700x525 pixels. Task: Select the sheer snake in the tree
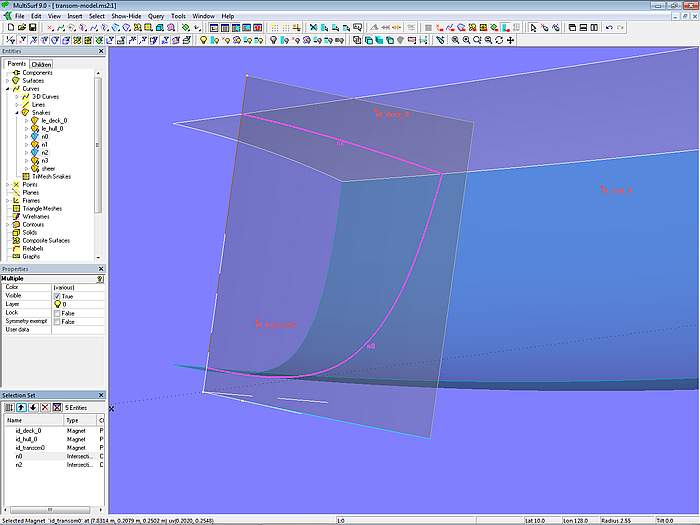coord(48,168)
